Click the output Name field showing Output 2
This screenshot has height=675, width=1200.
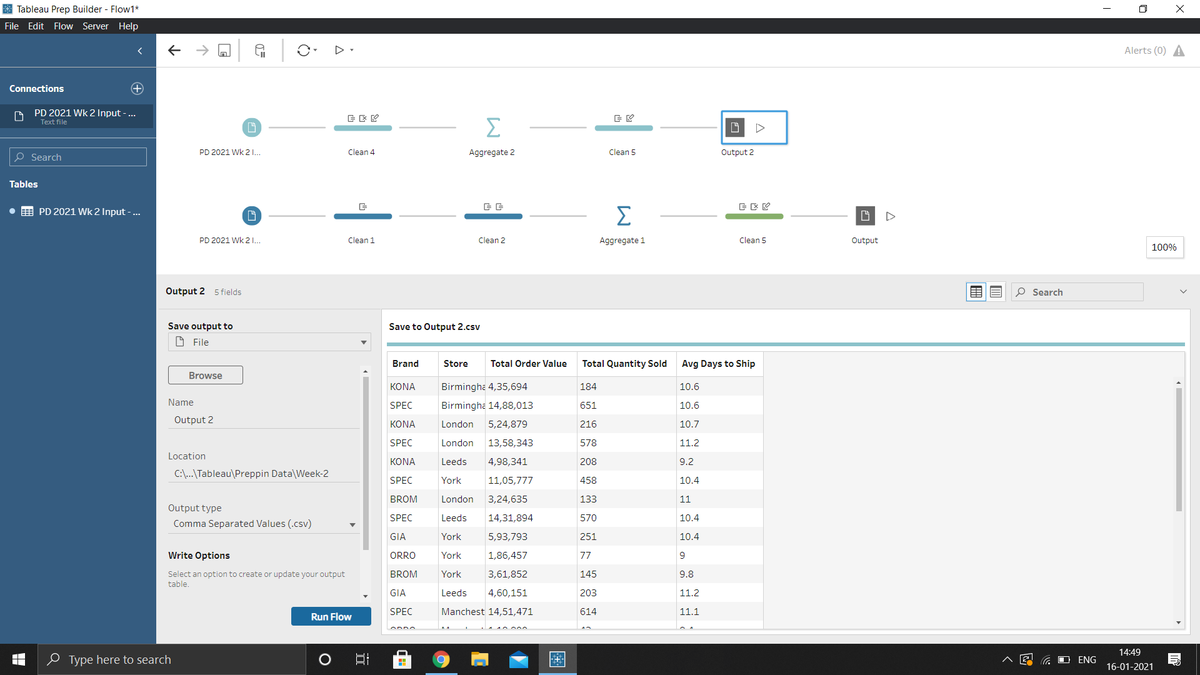(x=264, y=420)
